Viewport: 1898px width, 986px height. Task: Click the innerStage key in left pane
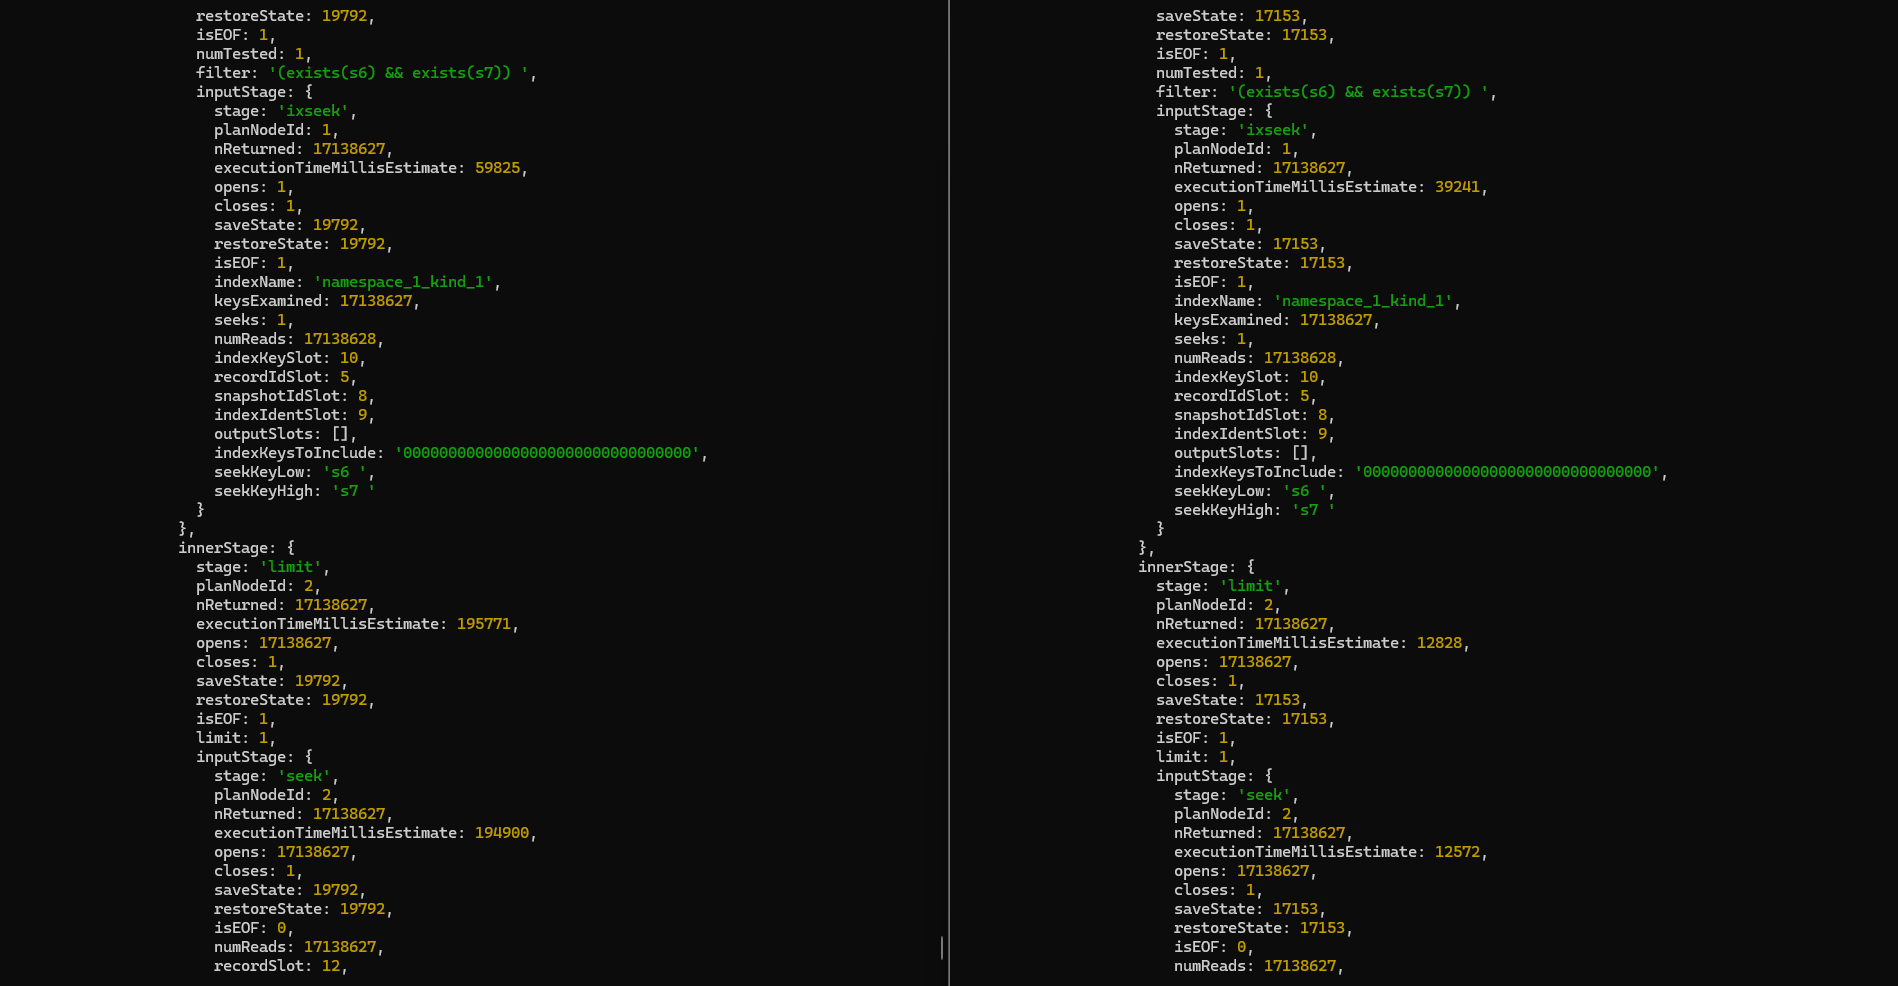[222, 548]
